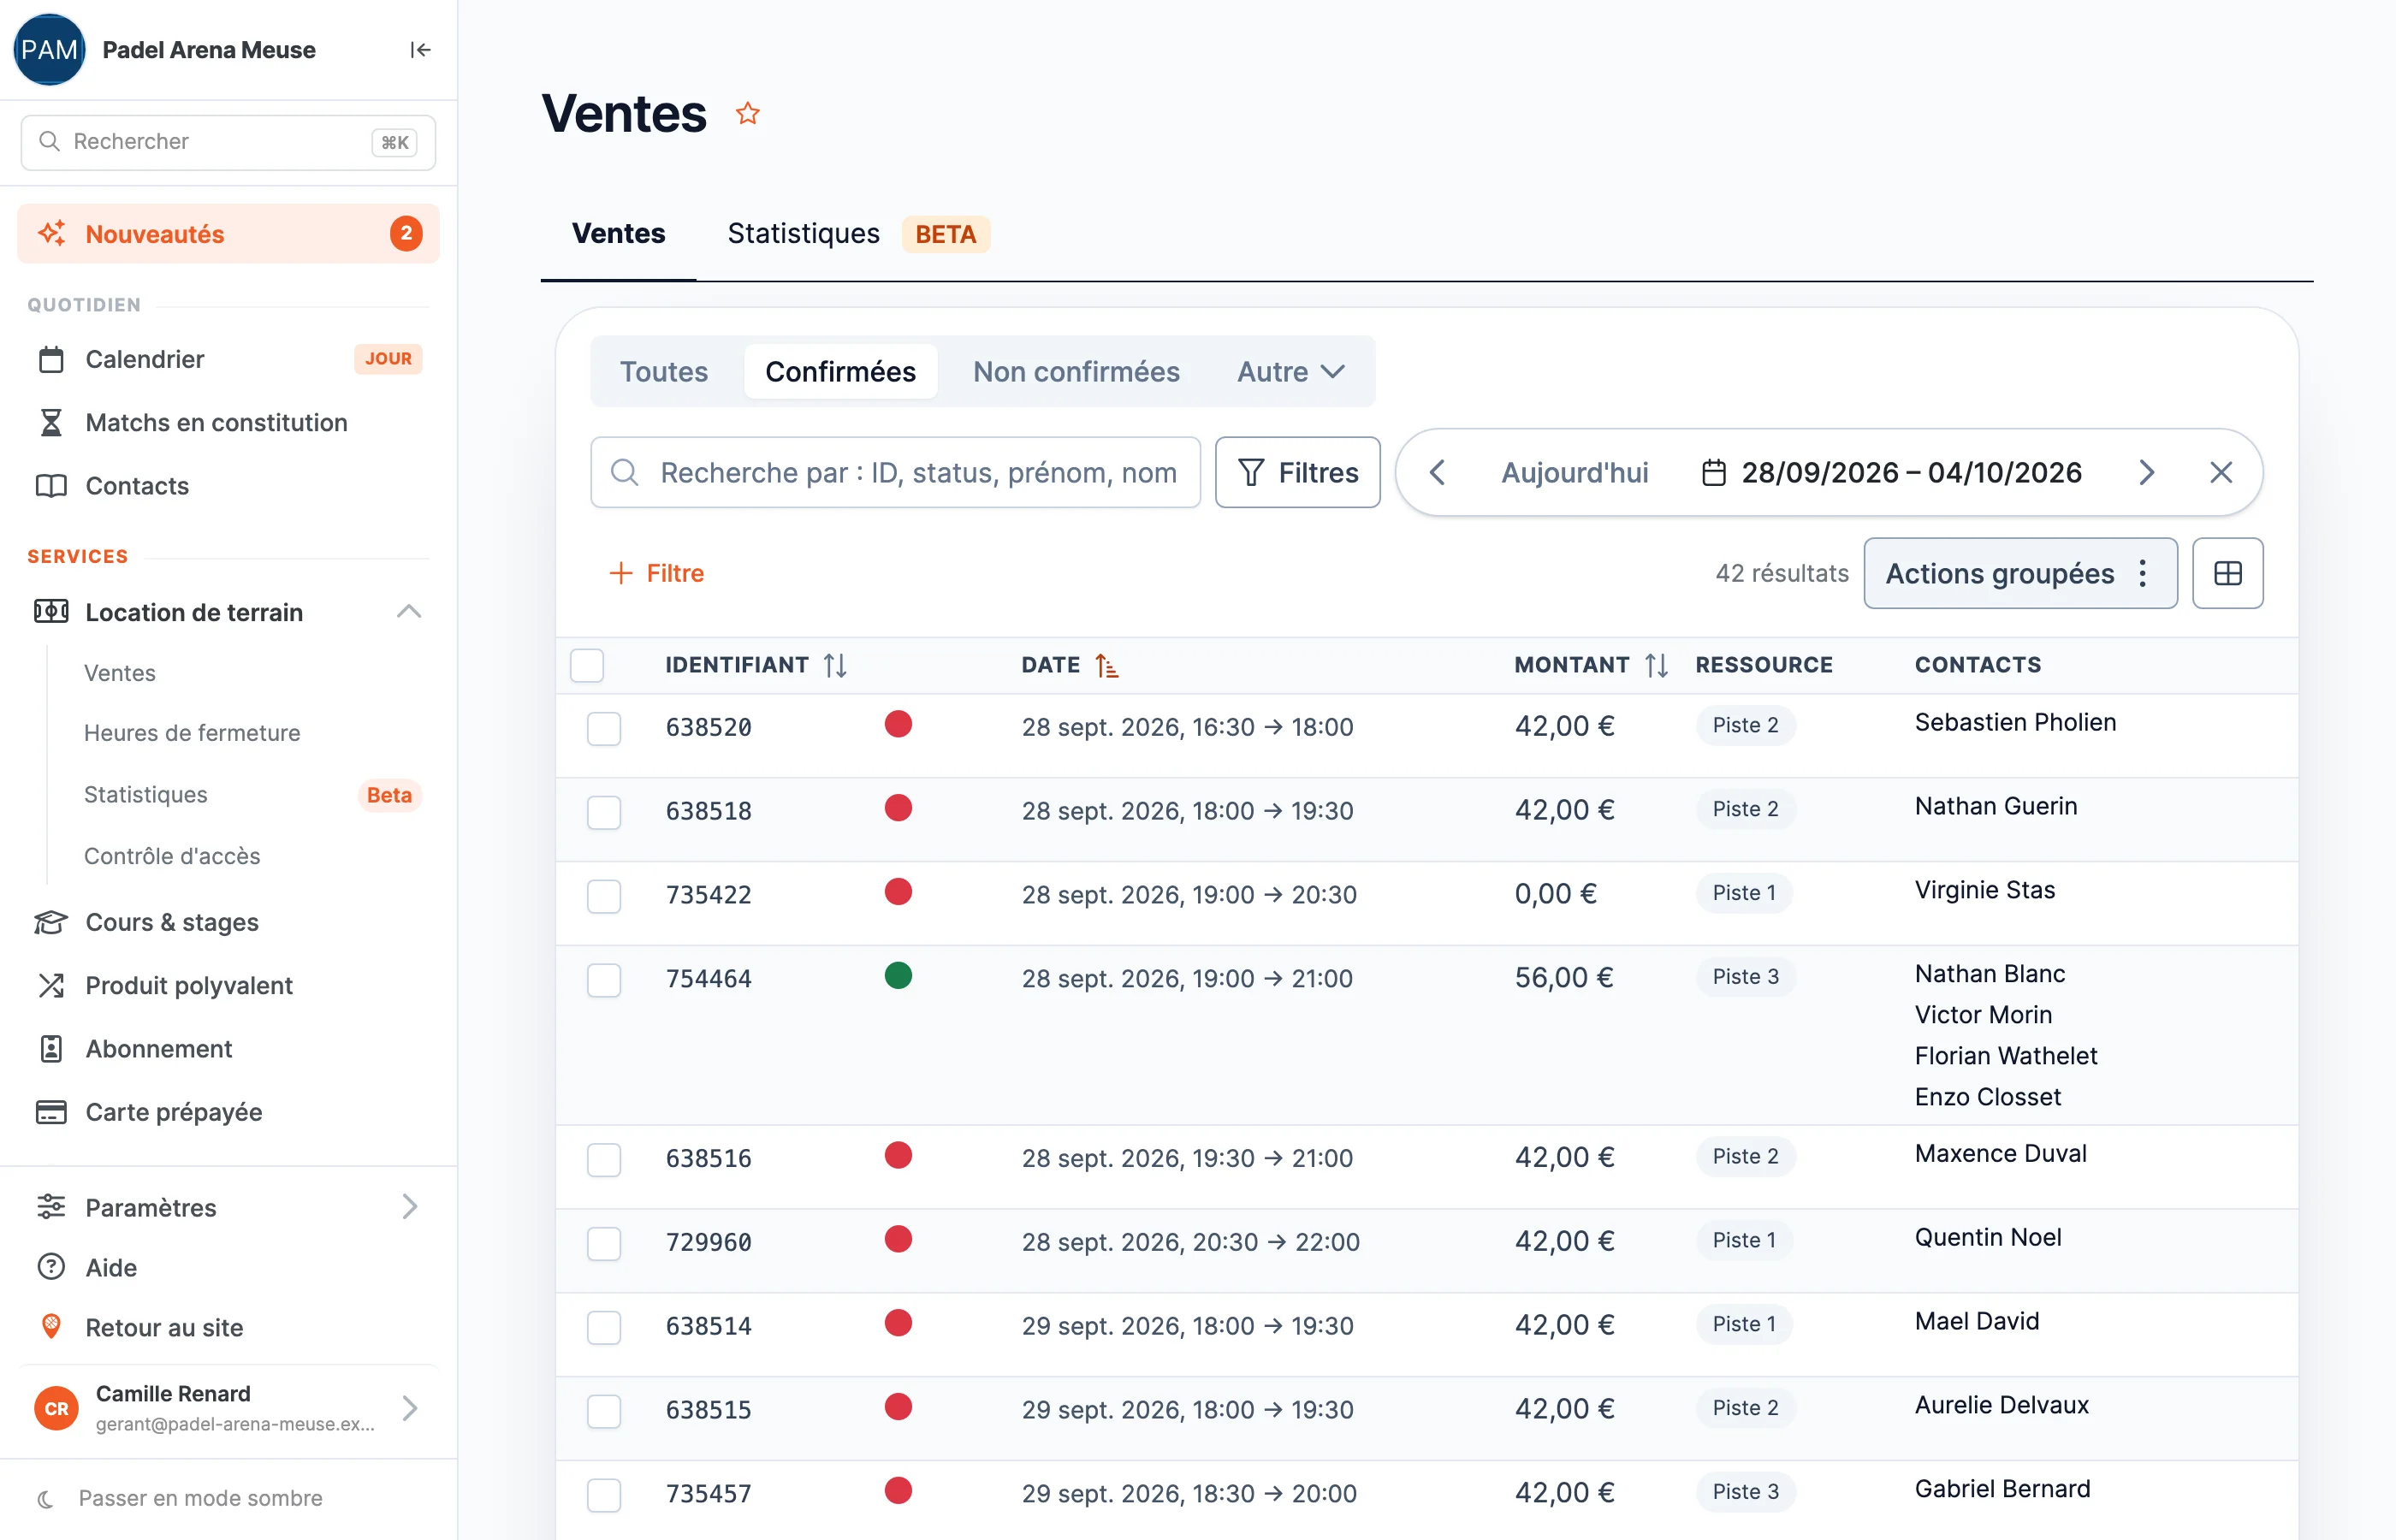Add a filter with + Filtre
The image size is (2396, 1540).
click(x=657, y=573)
